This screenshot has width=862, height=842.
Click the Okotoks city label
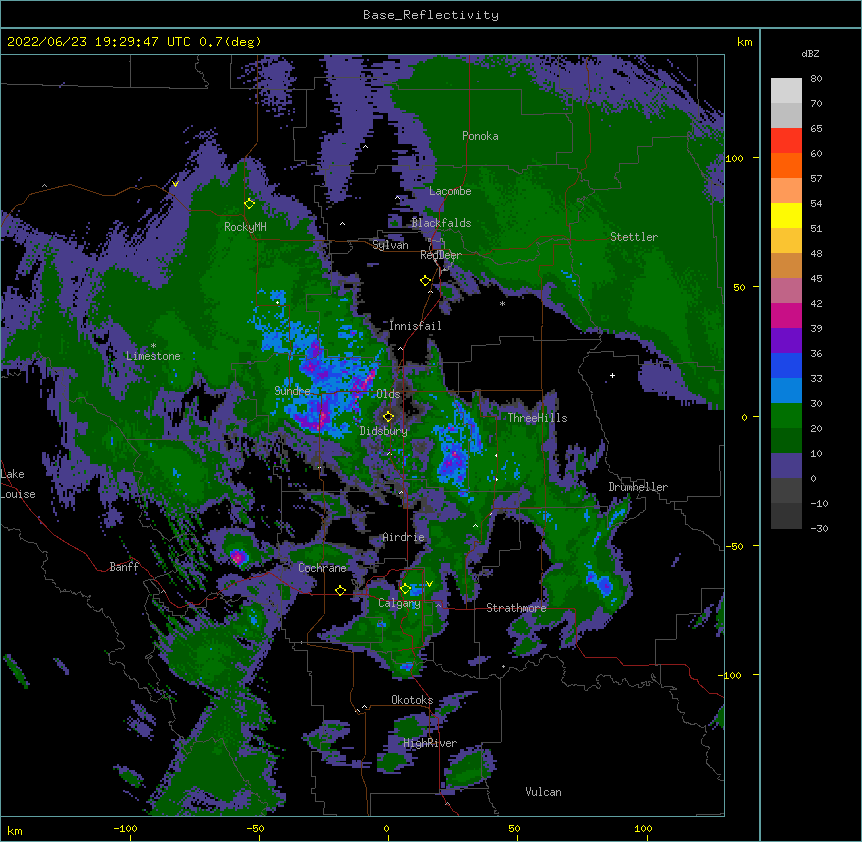(x=412, y=700)
